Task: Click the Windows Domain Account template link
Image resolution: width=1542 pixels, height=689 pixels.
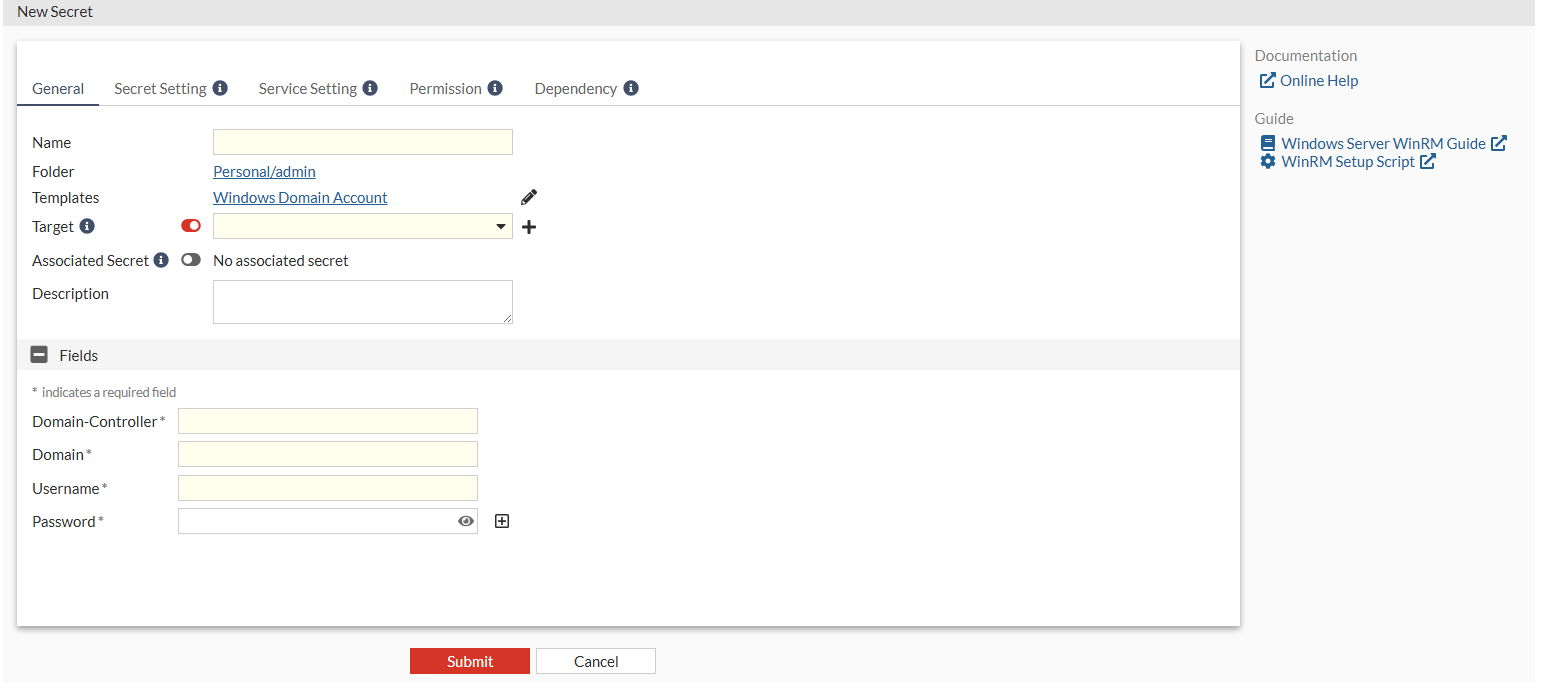Action: [x=300, y=198]
